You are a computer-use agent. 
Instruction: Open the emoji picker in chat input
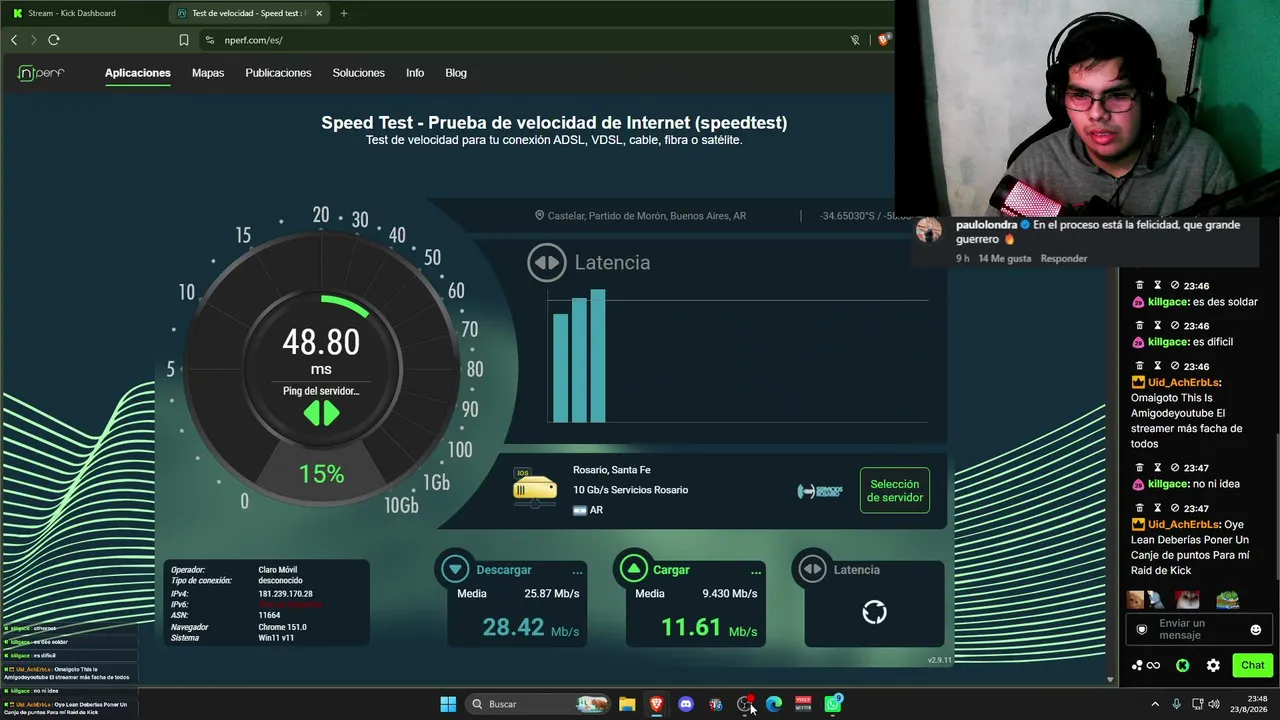[1256, 630]
